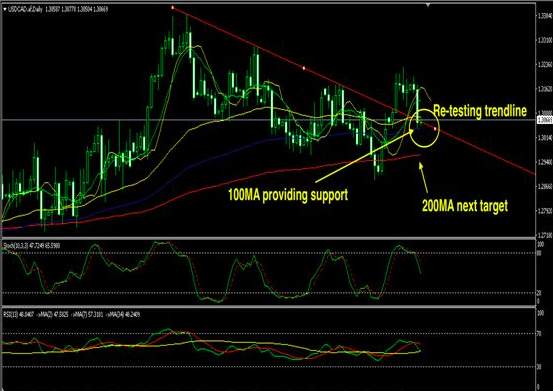
Task: Click the chart shift triangle marker on top edge
Action: click(x=428, y=5)
